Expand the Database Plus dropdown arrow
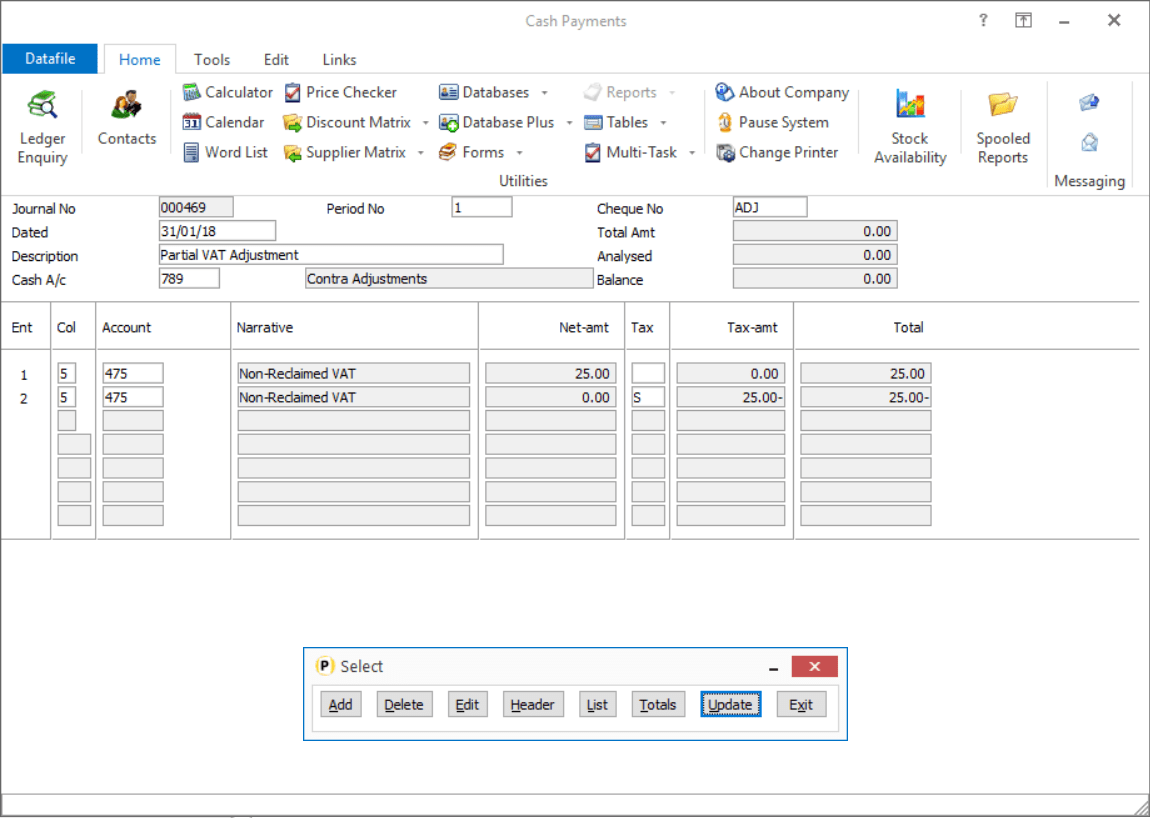1150x818 pixels. pyautogui.click(x=569, y=123)
